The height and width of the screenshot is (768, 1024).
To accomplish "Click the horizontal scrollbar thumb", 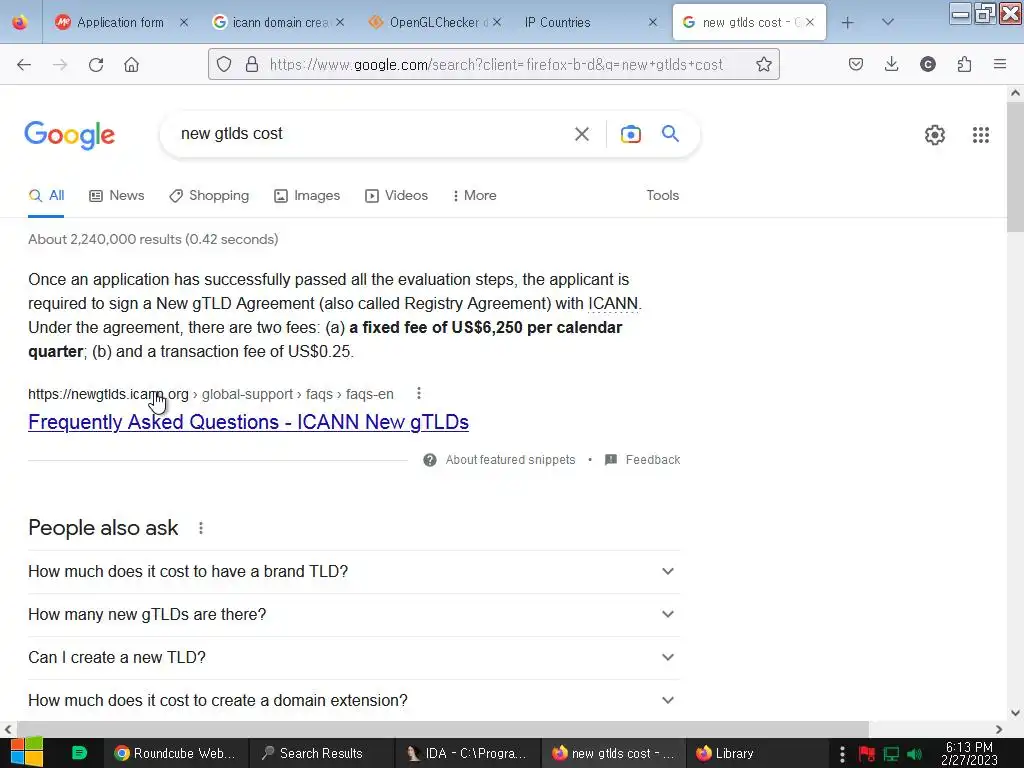I will (x=443, y=729).
